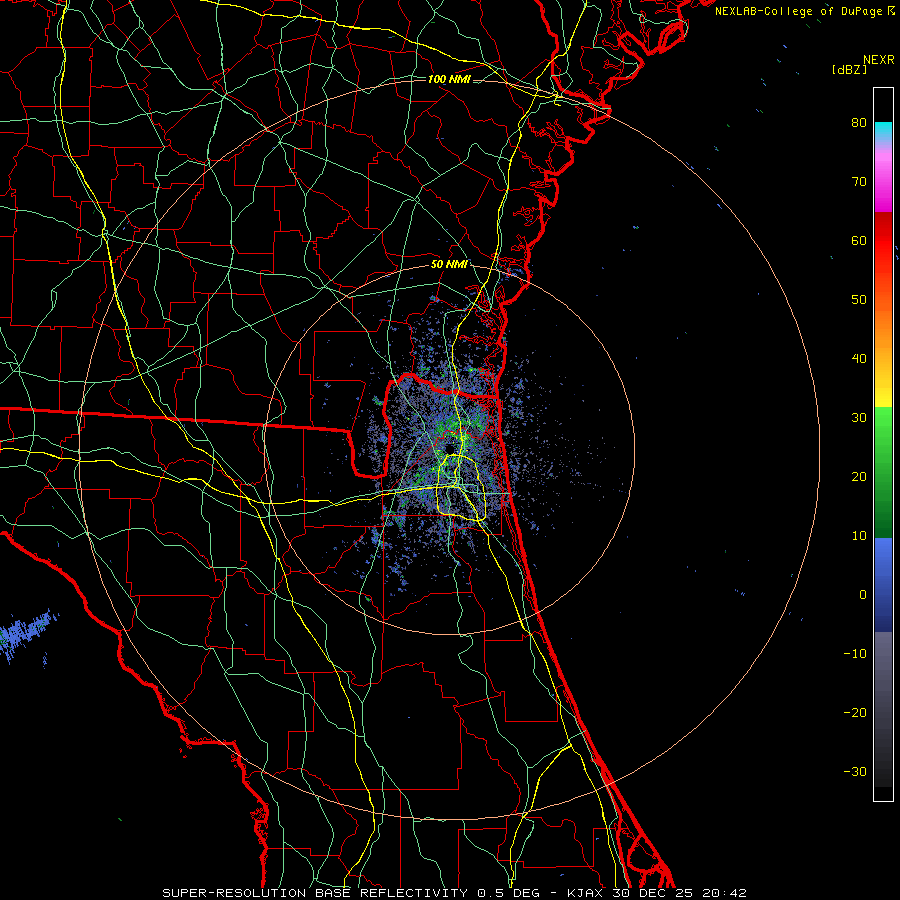
Task: Click the 10 value on the dBZ scale
Action: [x=859, y=536]
